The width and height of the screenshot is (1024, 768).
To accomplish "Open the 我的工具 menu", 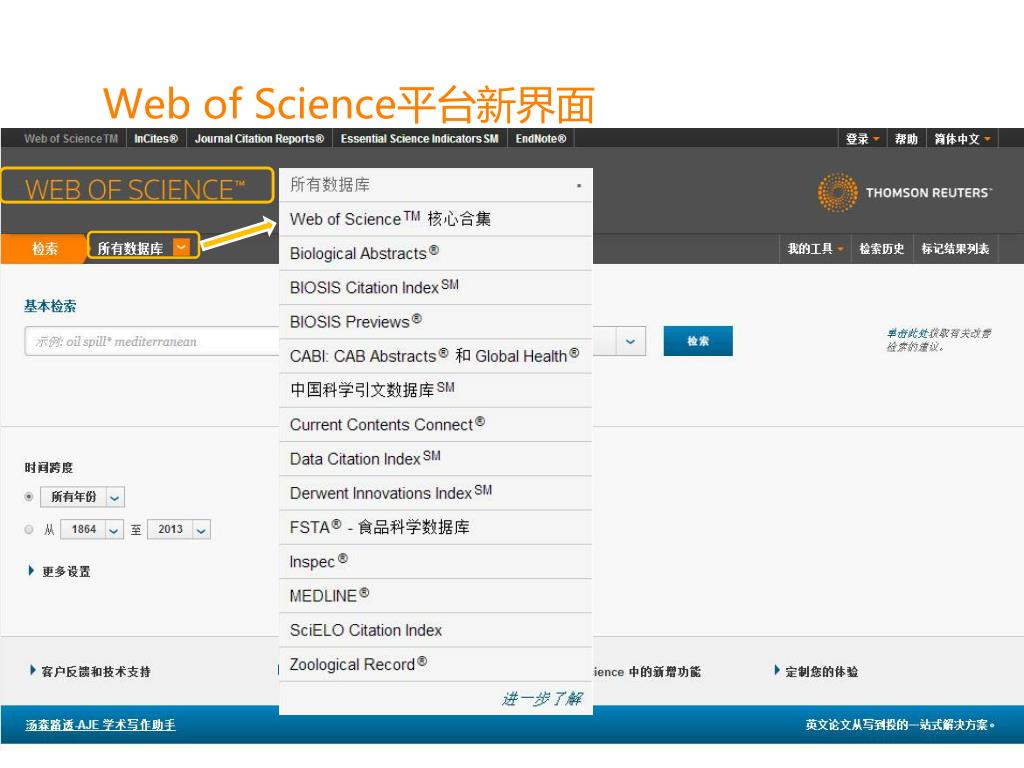I will pos(815,249).
